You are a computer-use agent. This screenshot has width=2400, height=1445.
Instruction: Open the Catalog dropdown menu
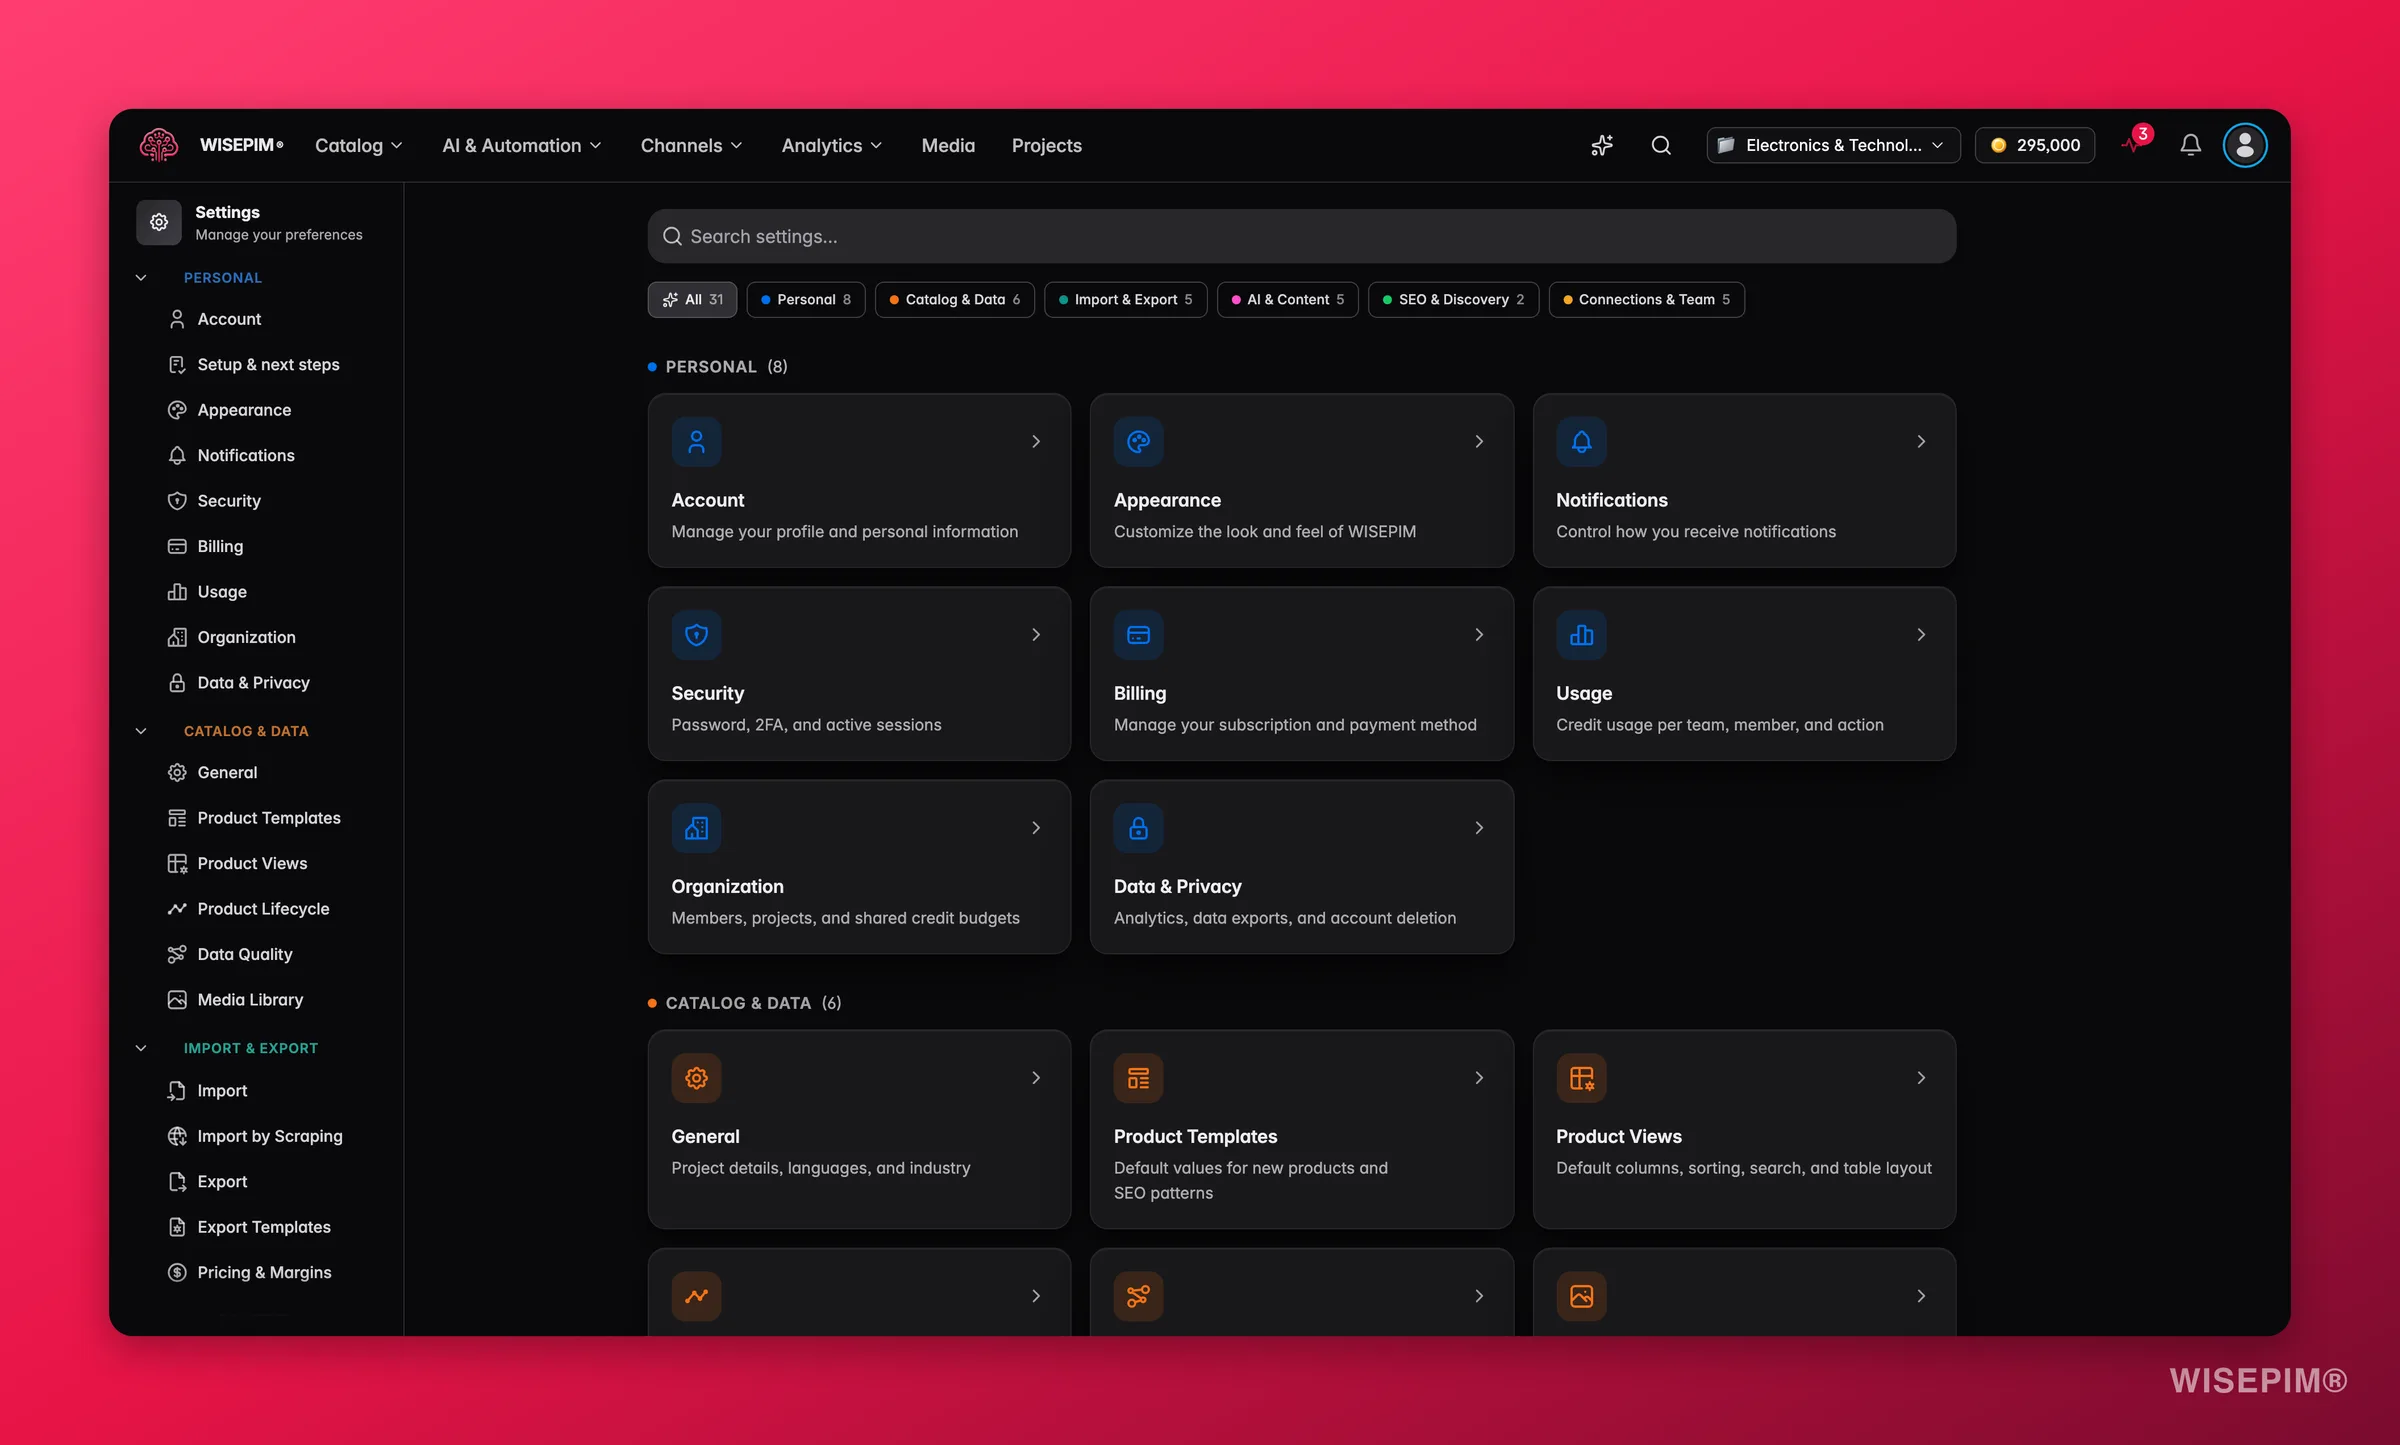359,145
